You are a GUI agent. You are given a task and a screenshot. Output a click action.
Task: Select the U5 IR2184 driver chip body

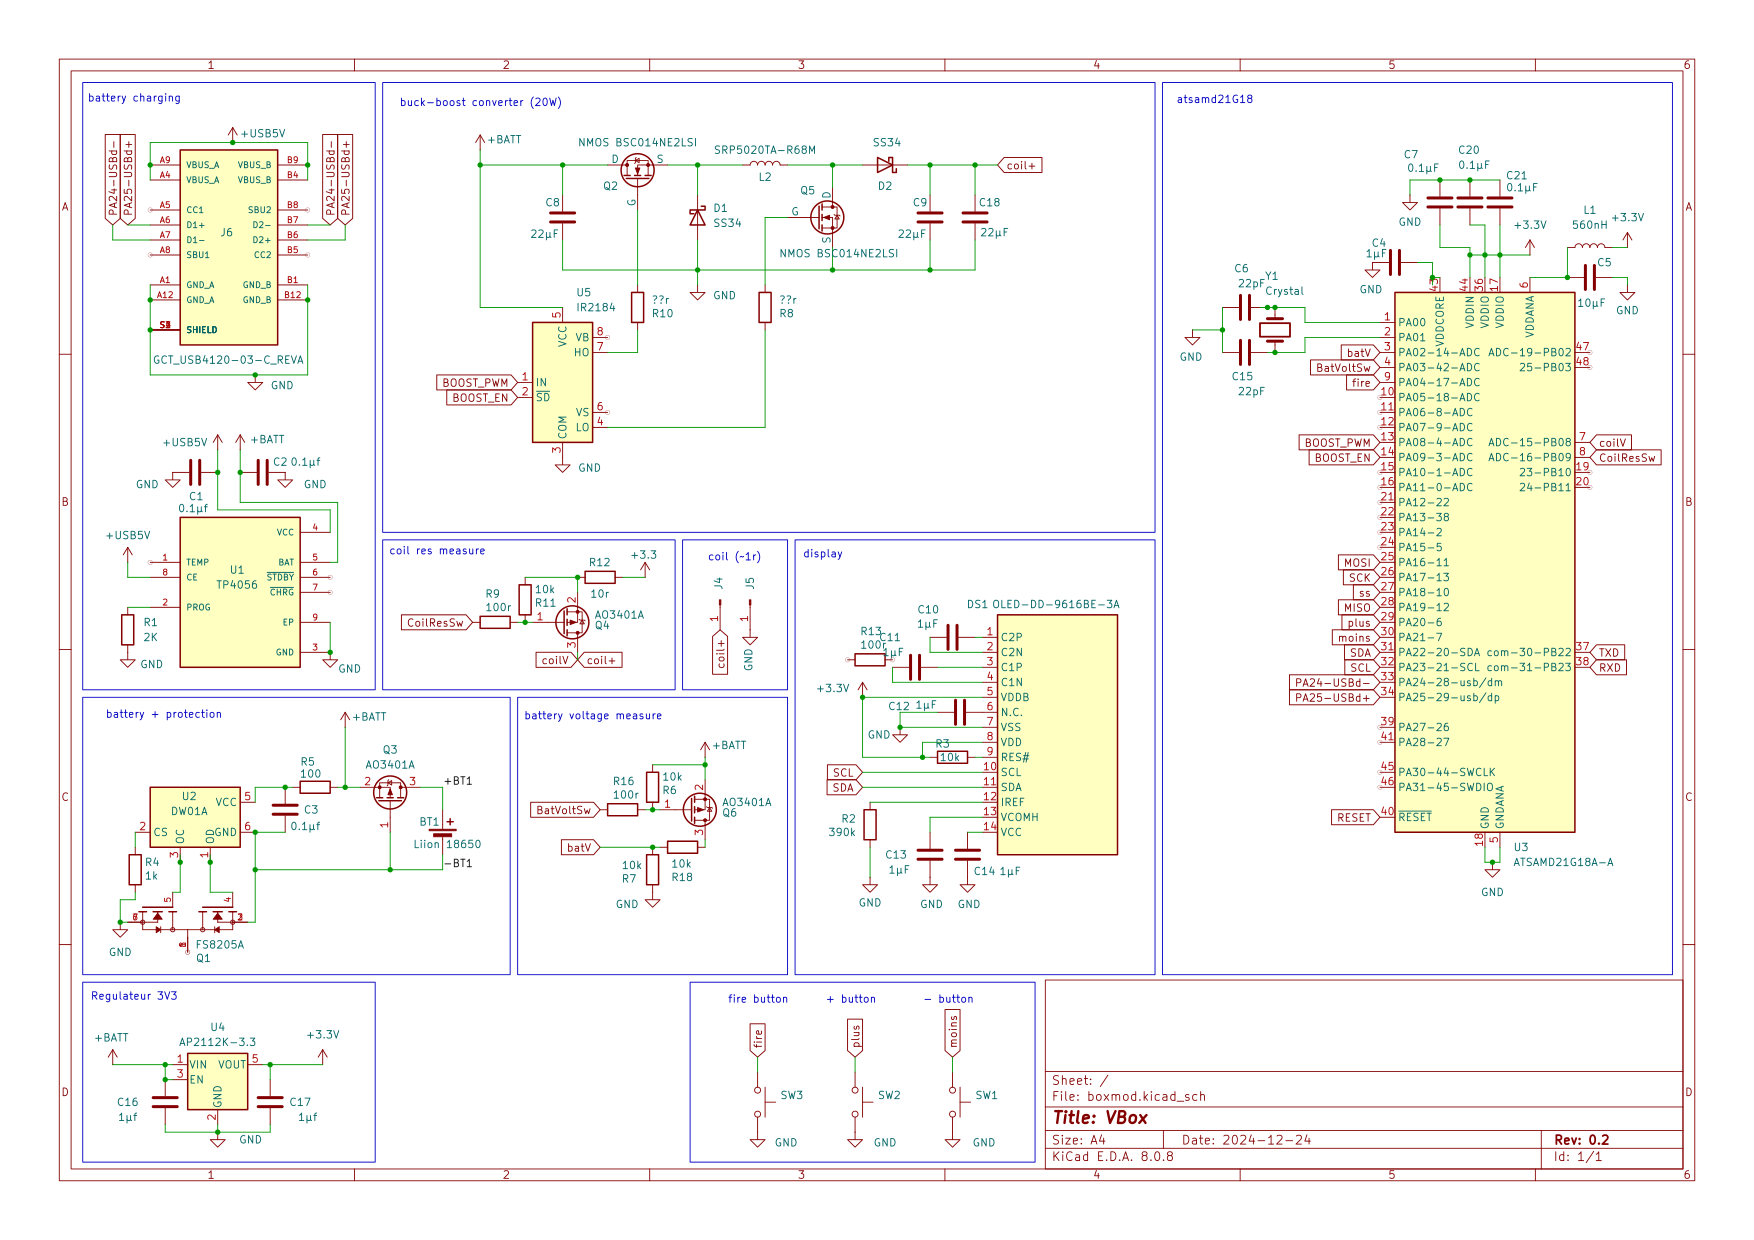click(x=562, y=382)
